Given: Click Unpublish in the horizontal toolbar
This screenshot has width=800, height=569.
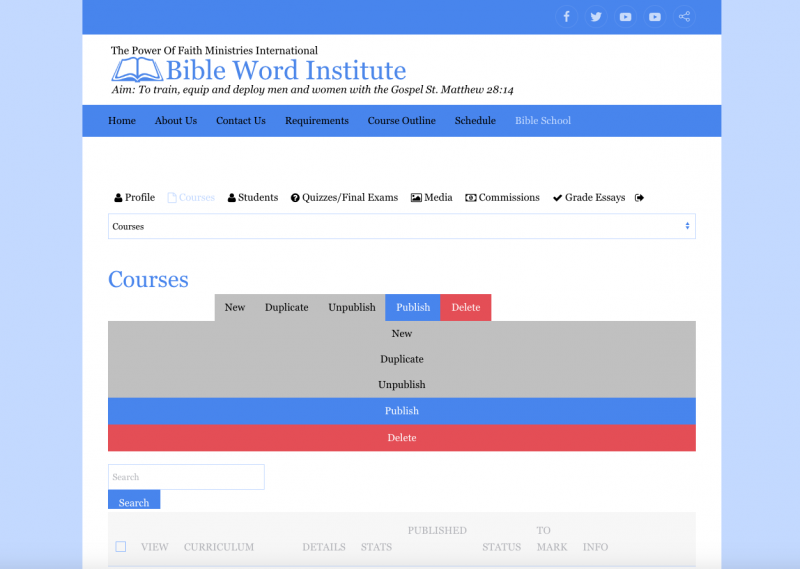Looking at the screenshot, I should pos(352,307).
